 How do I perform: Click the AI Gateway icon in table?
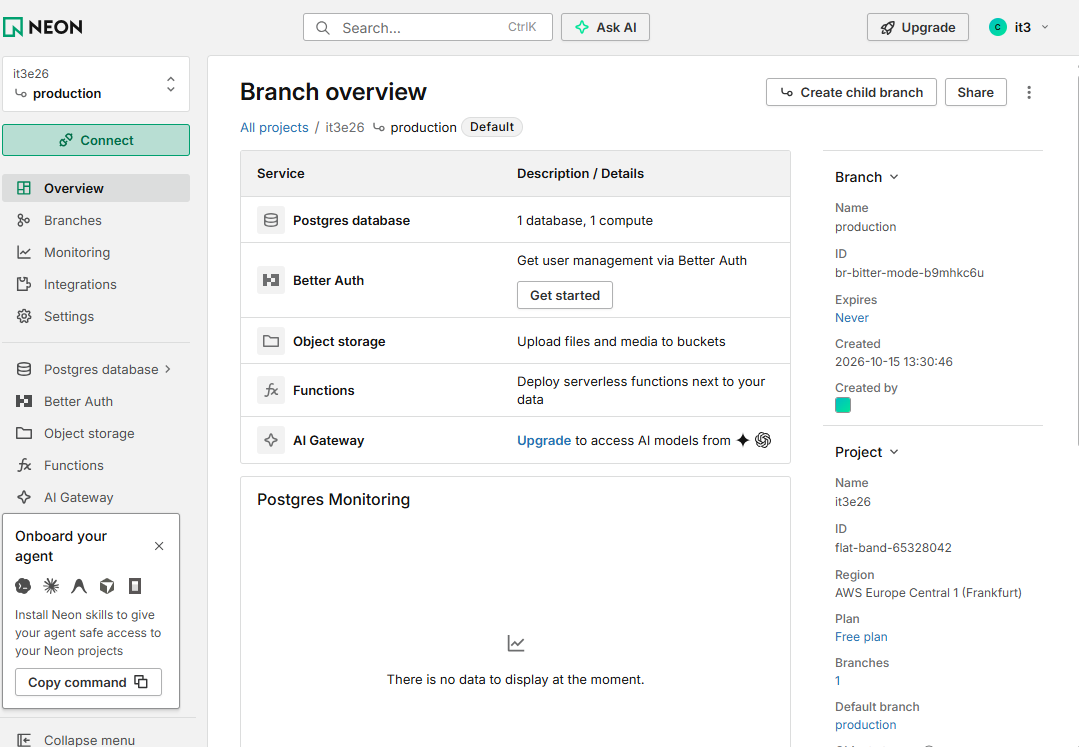(x=271, y=440)
